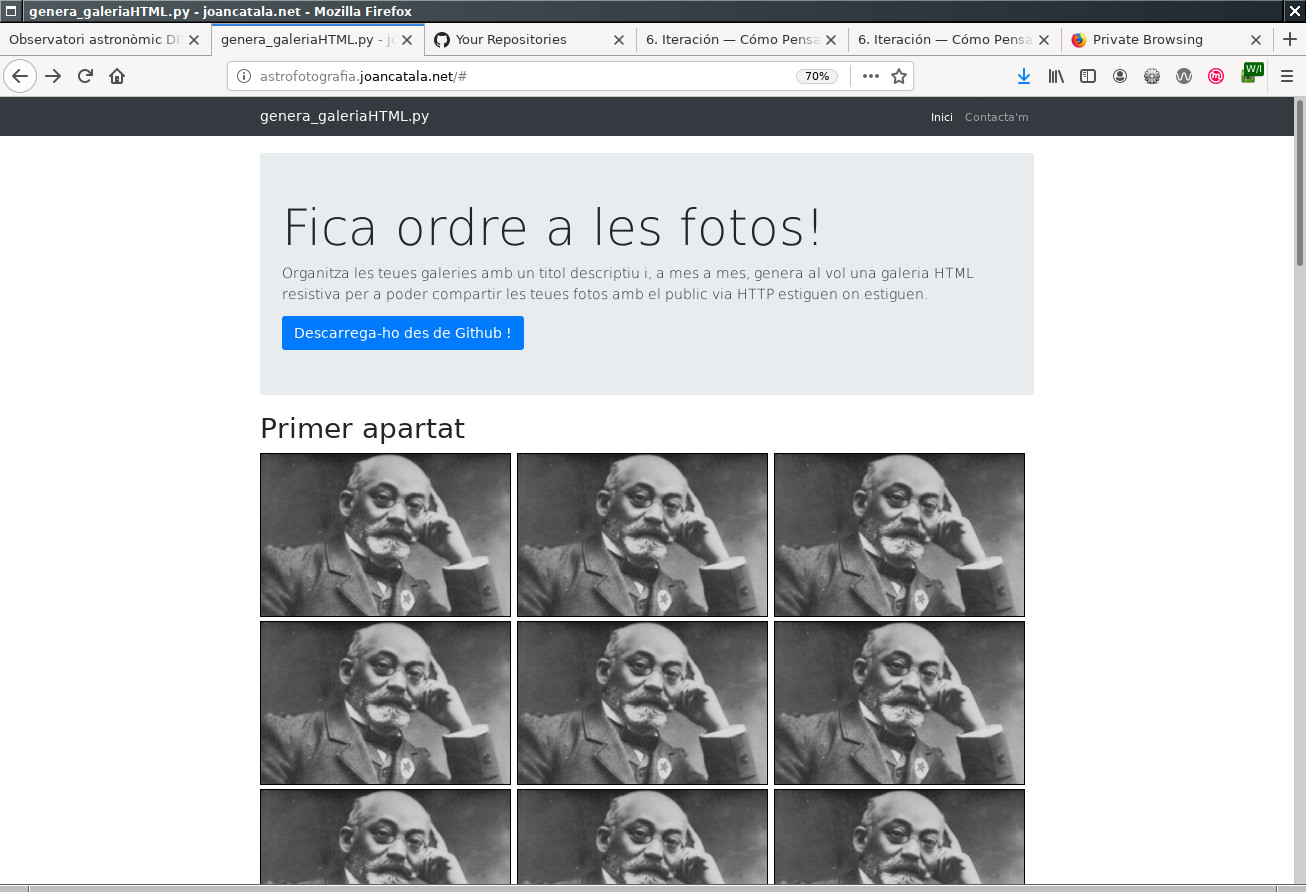1306x892 pixels.
Task: Open the gear extension in toolbar
Action: click(x=1152, y=76)
